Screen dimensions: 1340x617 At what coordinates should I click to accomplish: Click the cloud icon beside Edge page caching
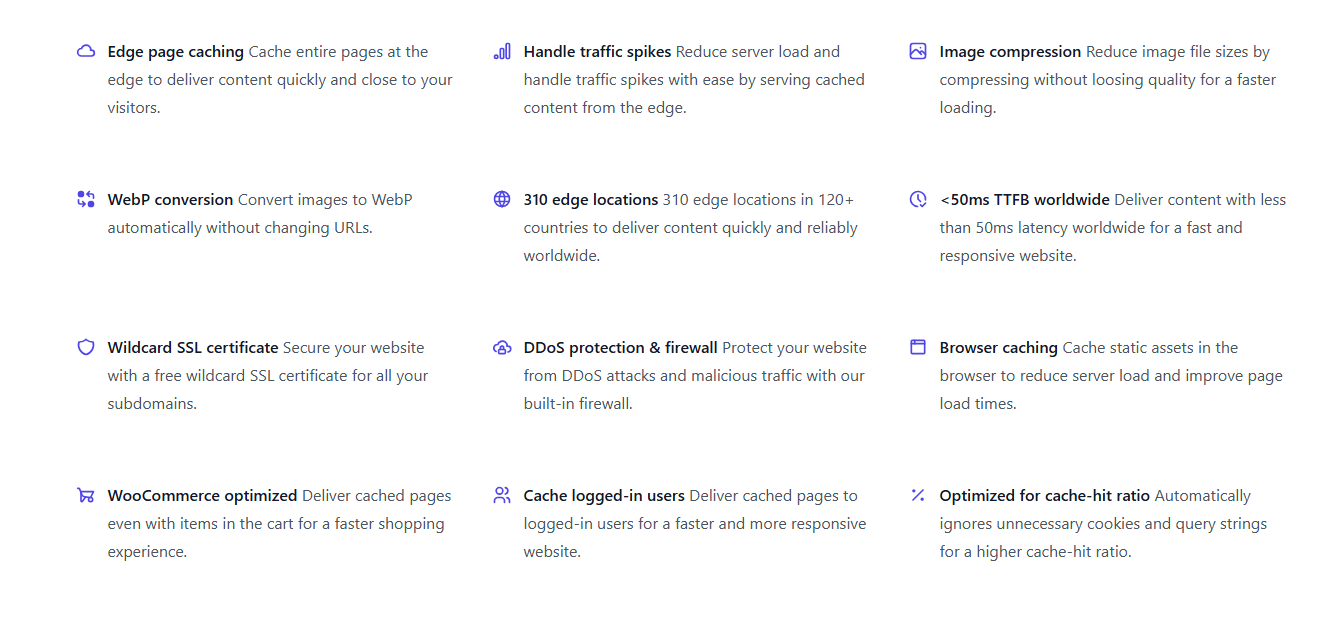(x=86, y=51)
